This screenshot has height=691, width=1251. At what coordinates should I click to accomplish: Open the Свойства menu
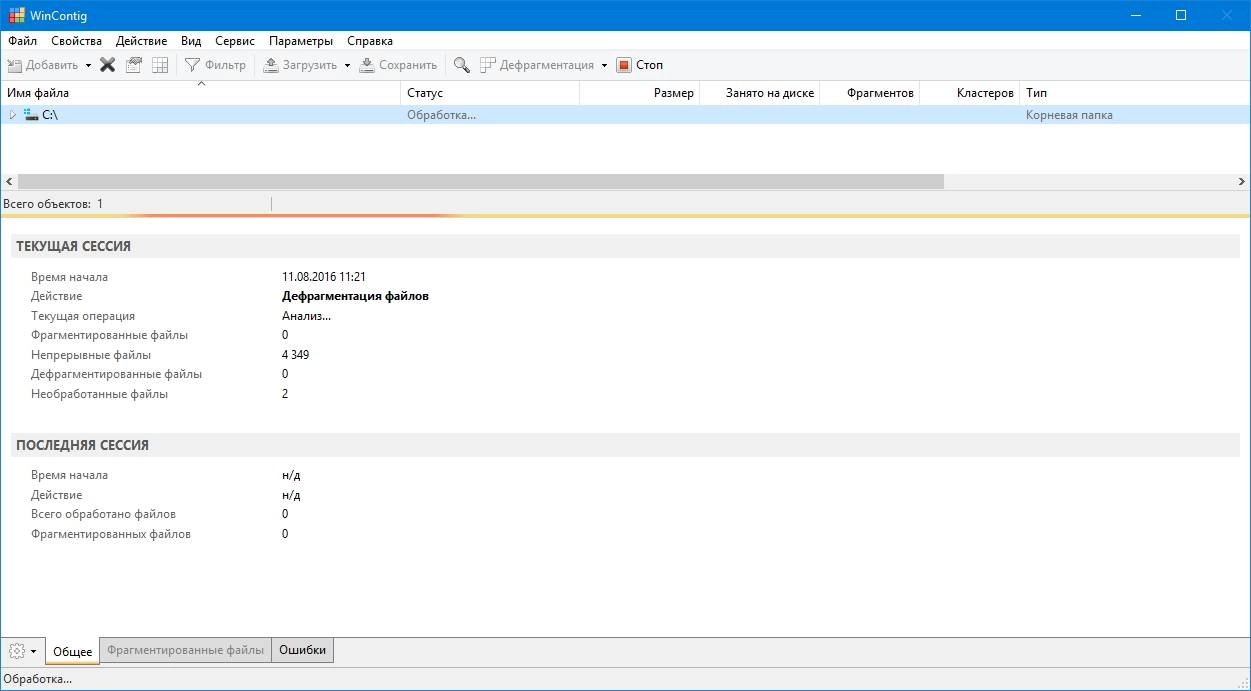coord(76,41)
